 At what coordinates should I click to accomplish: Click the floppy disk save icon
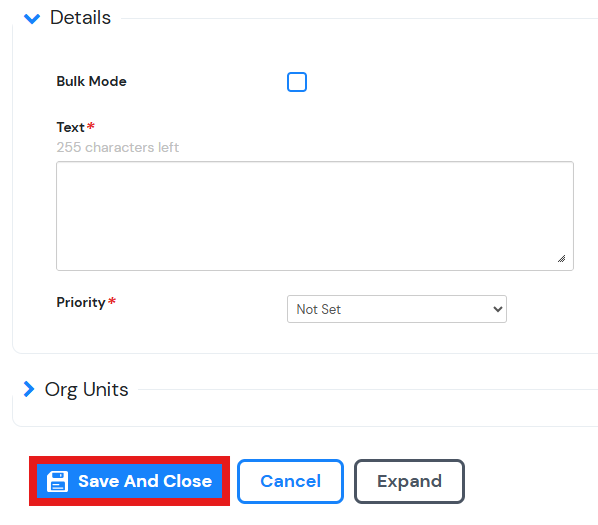click(57, 481)
